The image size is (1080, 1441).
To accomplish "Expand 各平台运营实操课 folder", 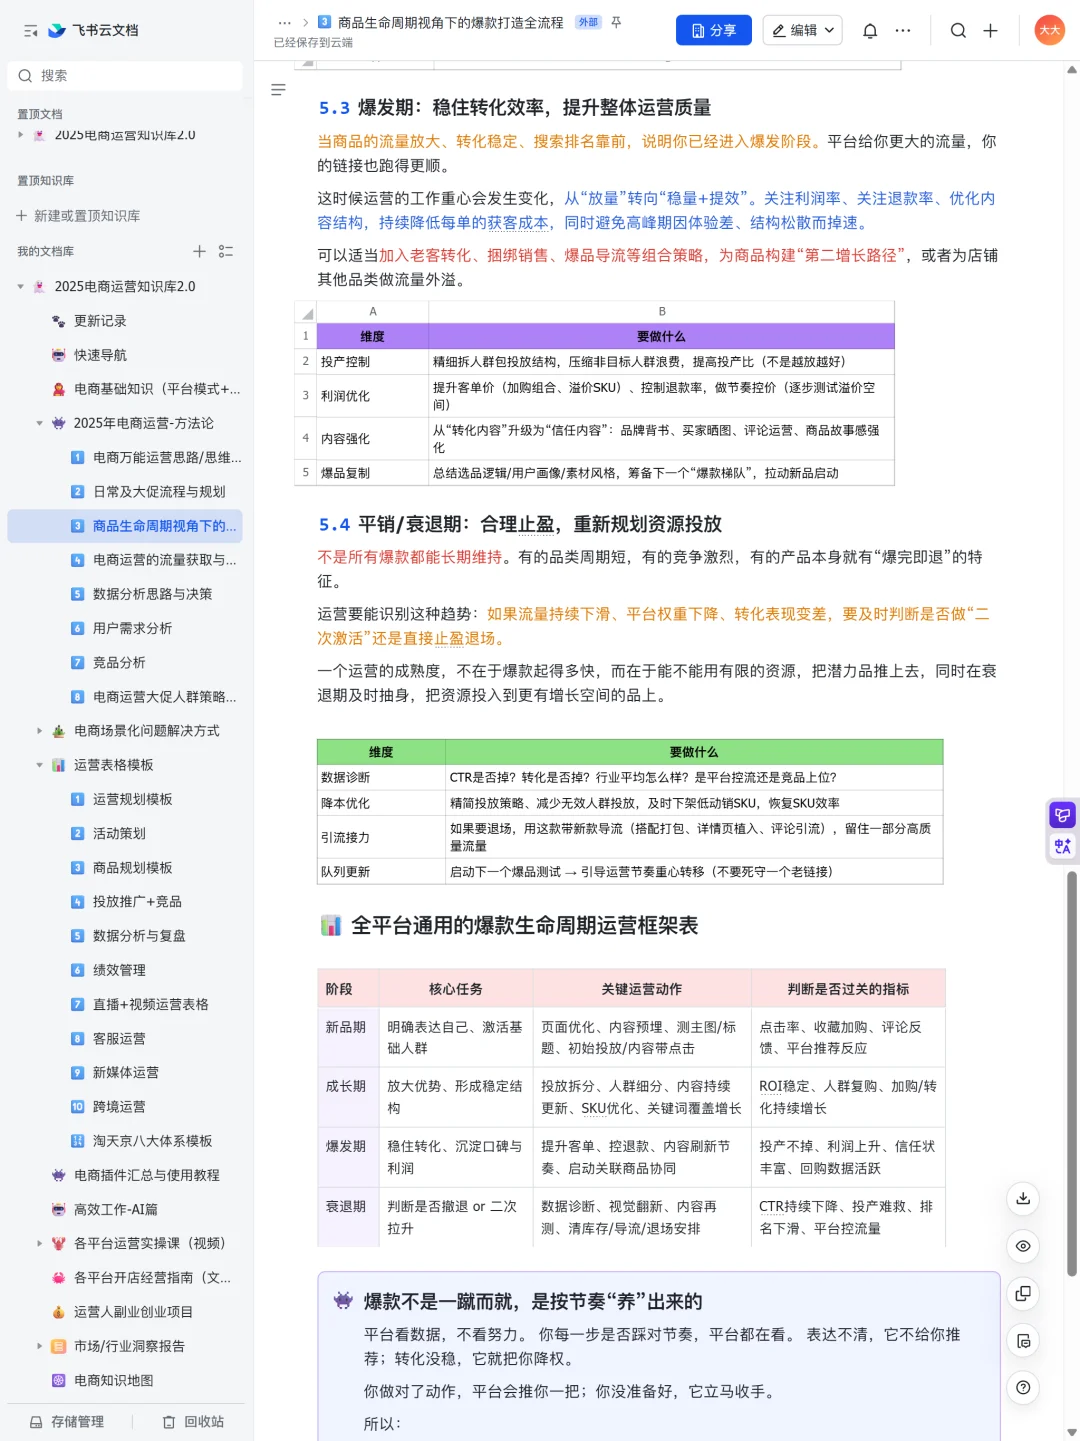I will 40,1244.
